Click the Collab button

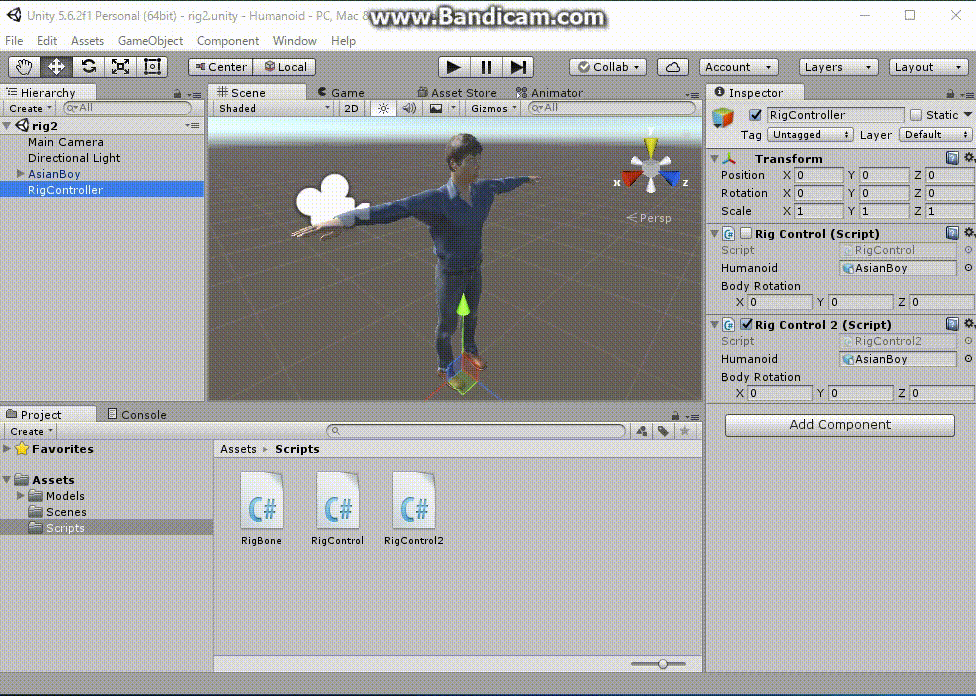pos(608,67)
